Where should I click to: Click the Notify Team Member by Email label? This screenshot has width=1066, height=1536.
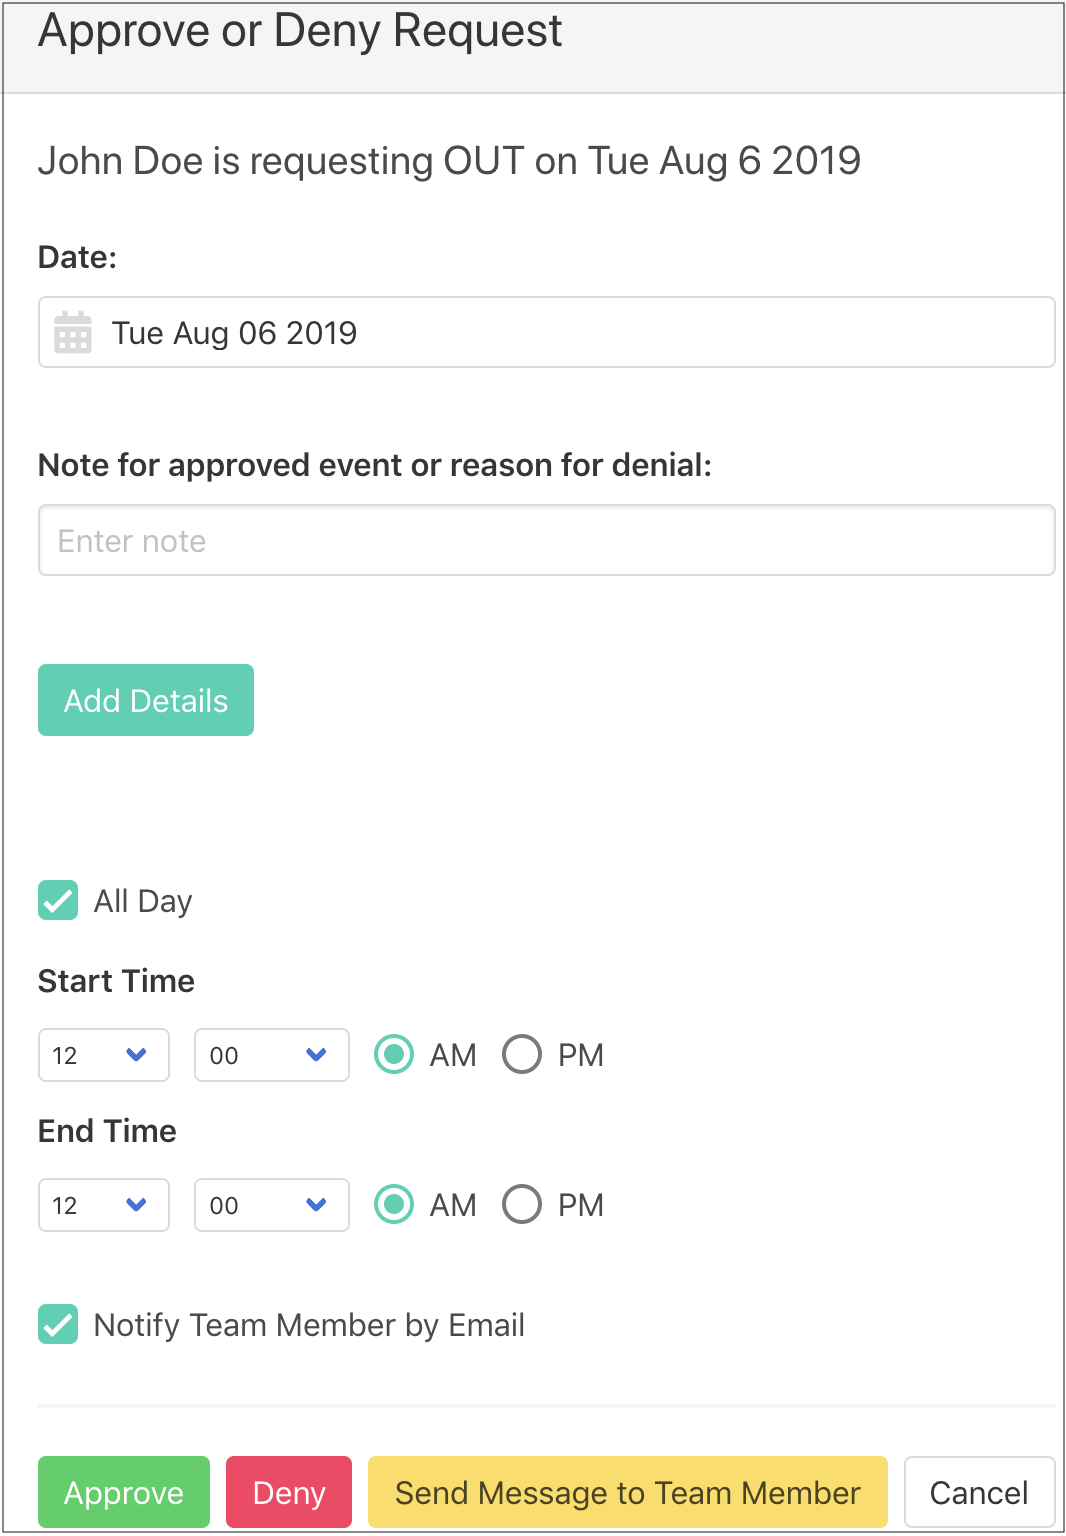309,1325
